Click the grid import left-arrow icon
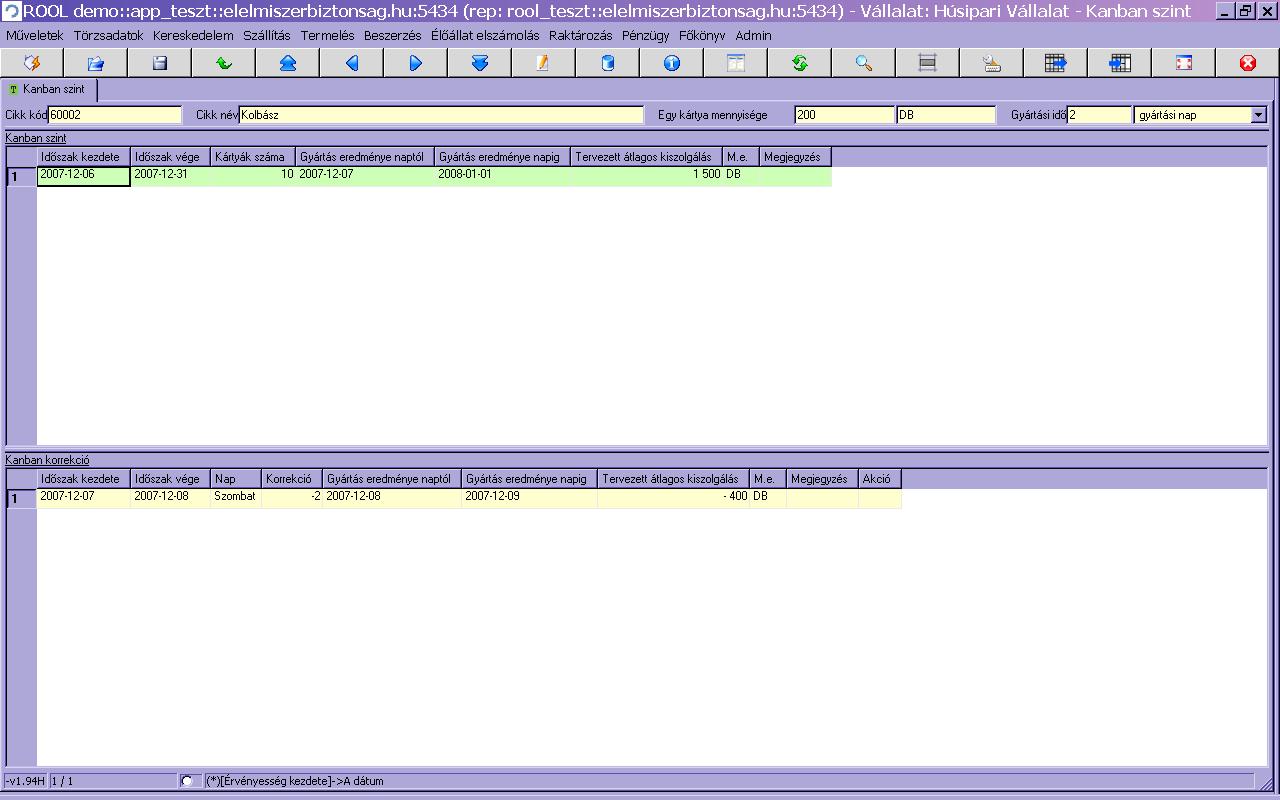Screen dimensions: 1280x800 (1120, 63)
